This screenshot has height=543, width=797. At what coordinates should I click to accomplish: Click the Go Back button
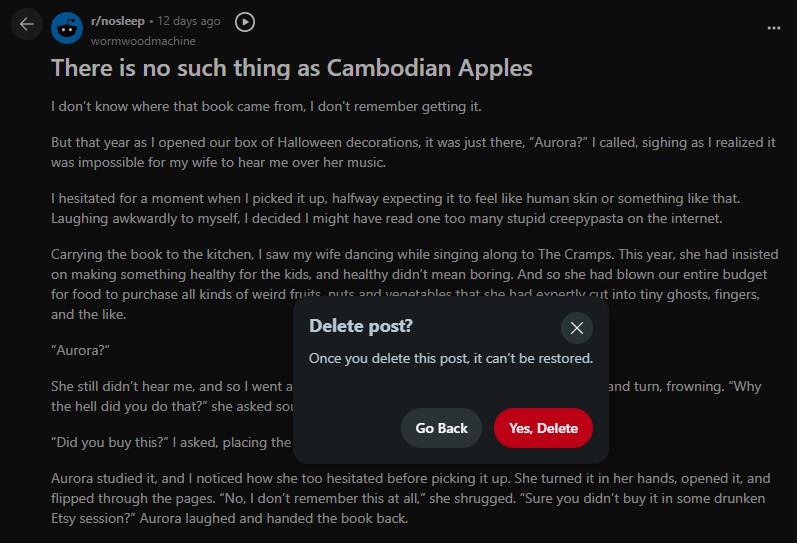click(x=441, y=428)
